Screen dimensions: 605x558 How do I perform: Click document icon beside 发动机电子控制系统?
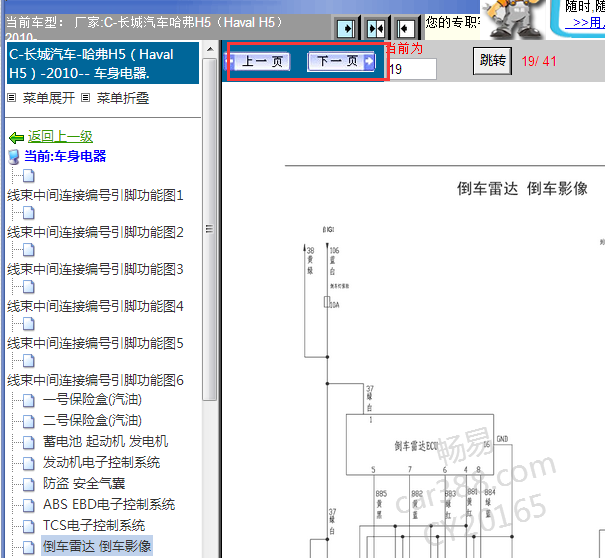[29, 463]
